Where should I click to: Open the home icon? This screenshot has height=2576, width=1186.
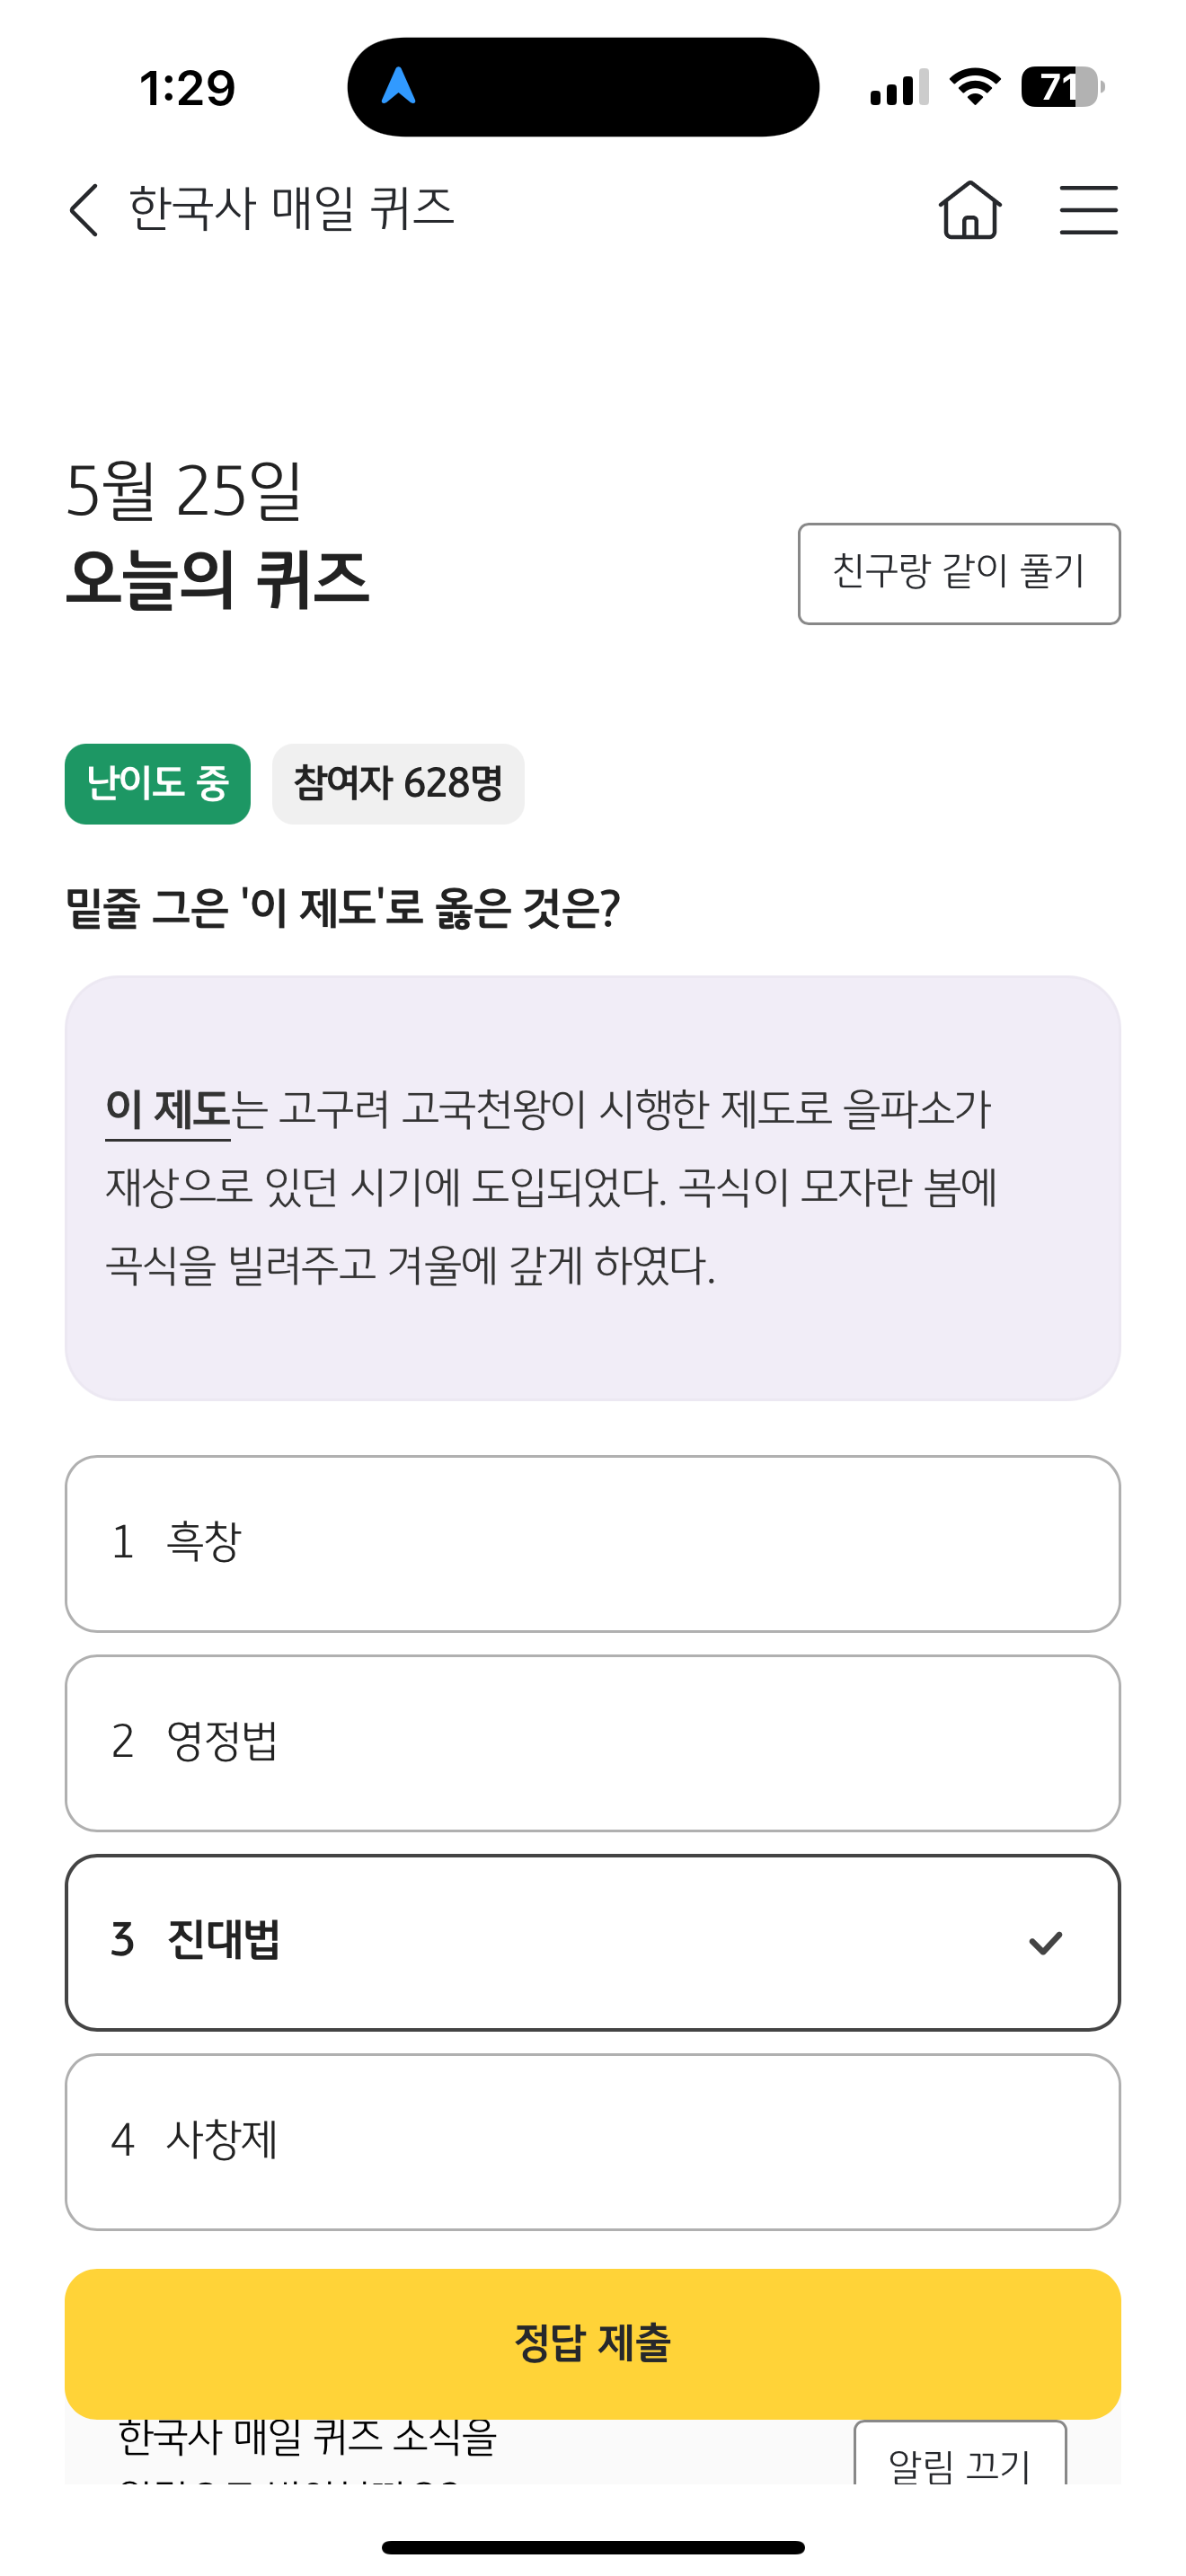[x=969, y=210]
